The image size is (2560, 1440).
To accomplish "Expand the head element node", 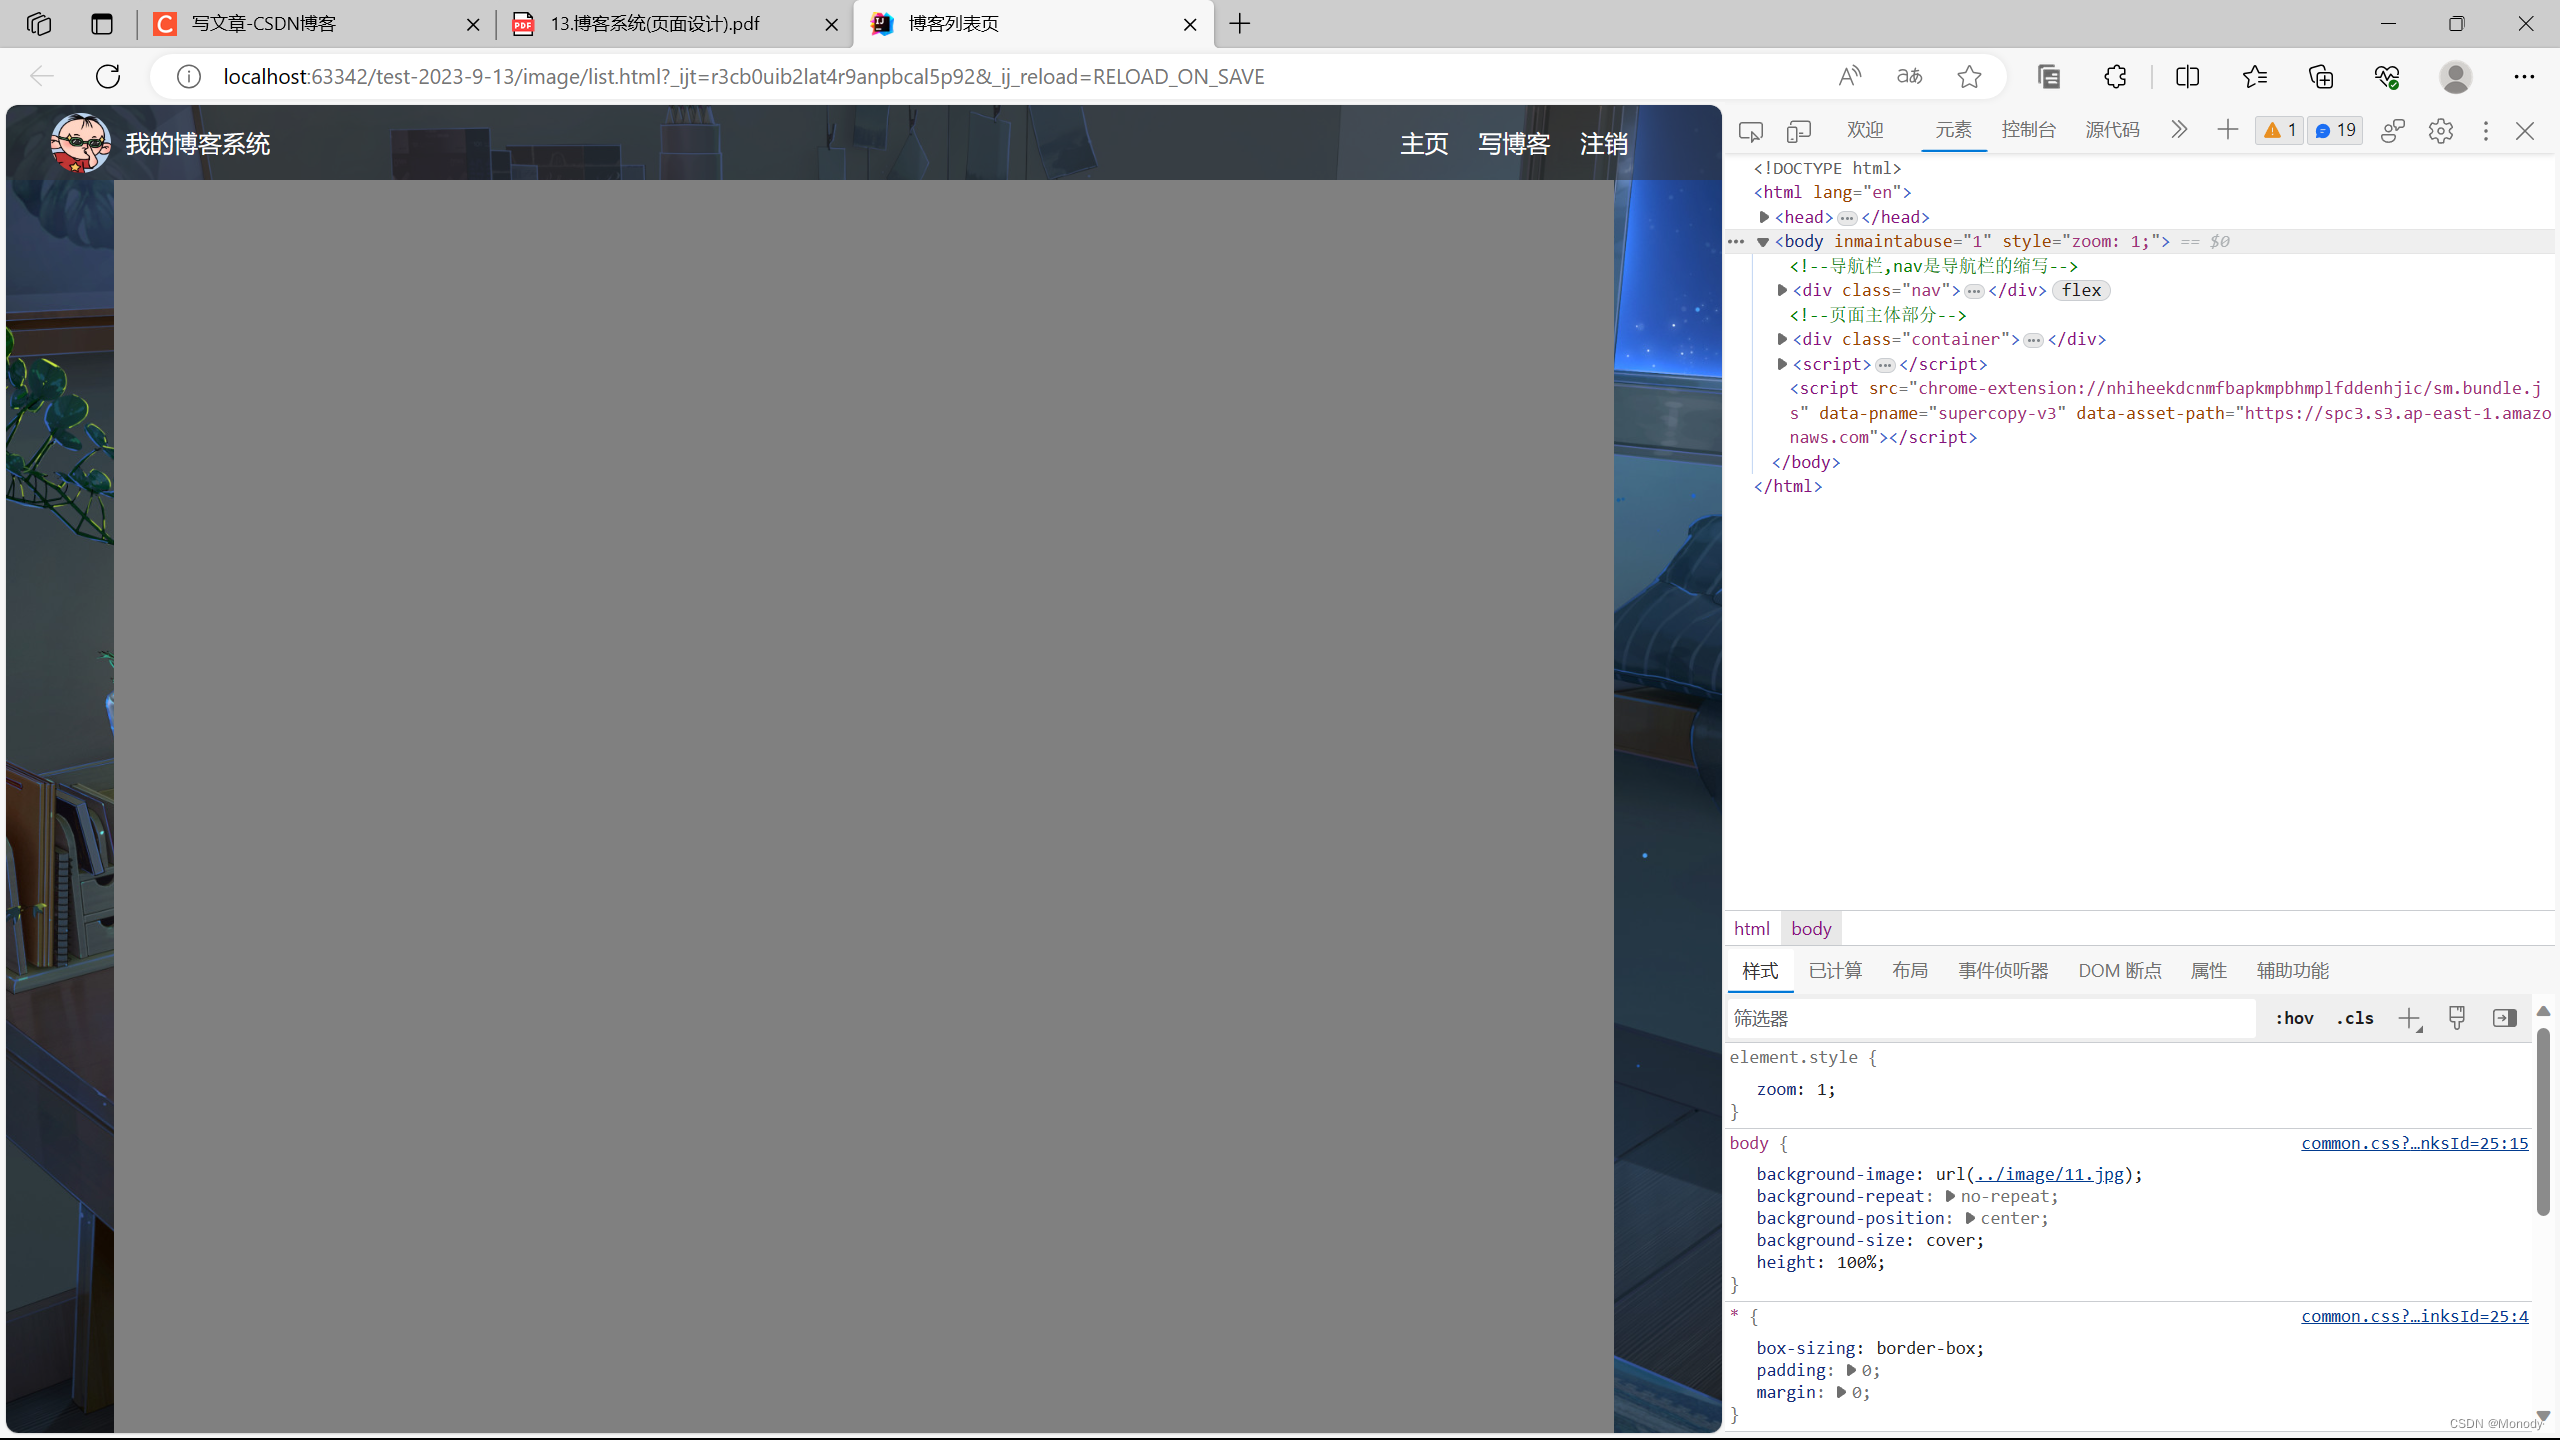I will click(1765, 217).
